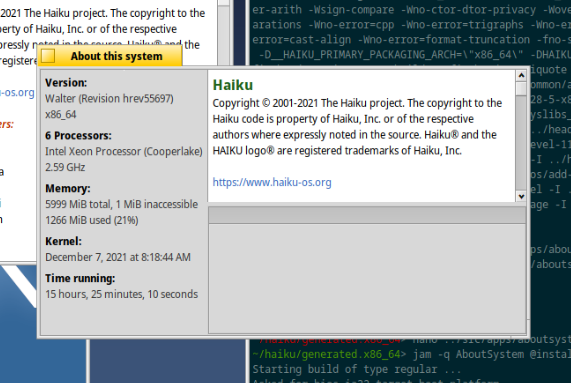
Task: Open the haiku-os.org link in front window
Action: (x=272, y=182)
